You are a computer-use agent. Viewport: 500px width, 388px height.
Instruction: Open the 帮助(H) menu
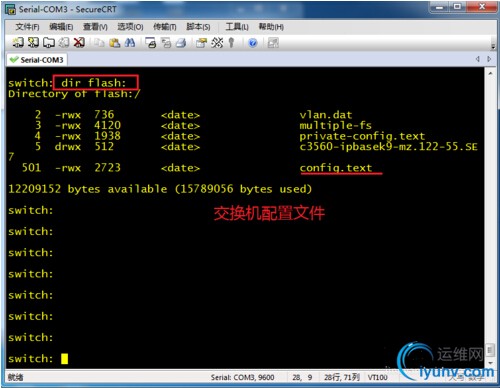(271, 27)
